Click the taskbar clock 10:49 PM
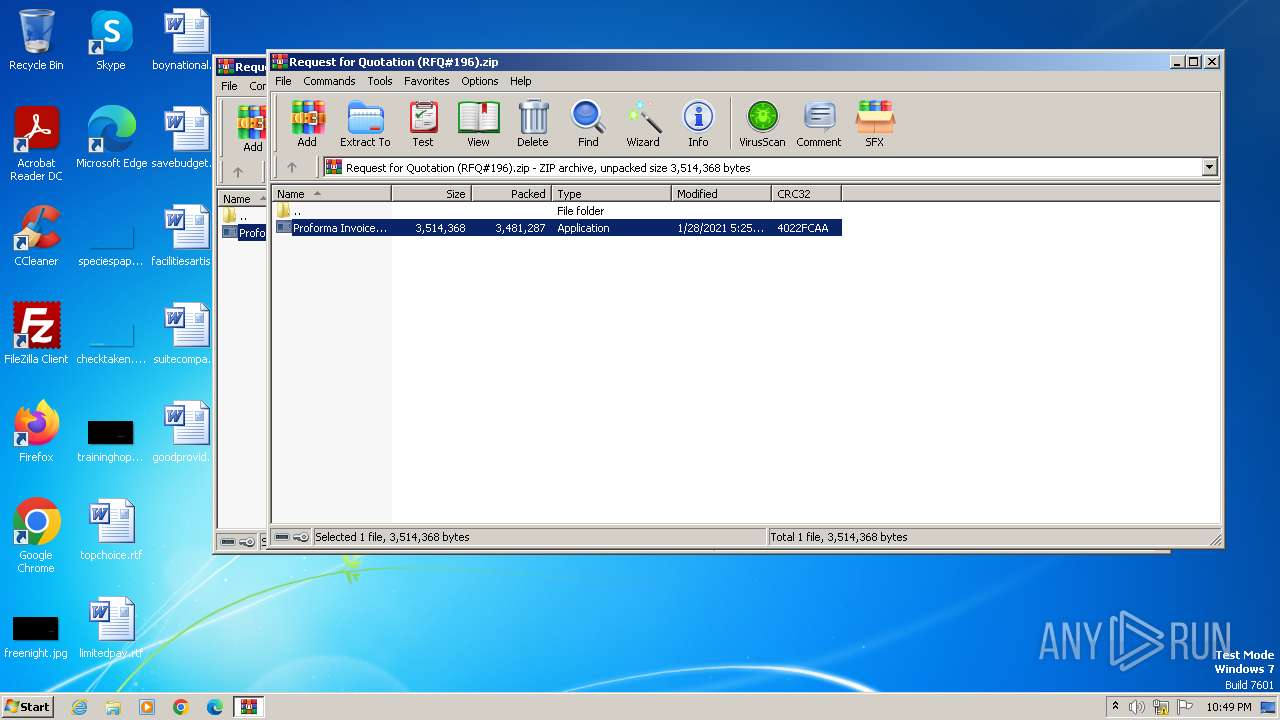The height and width of the screenshot is (720, 1280). 1228,707
